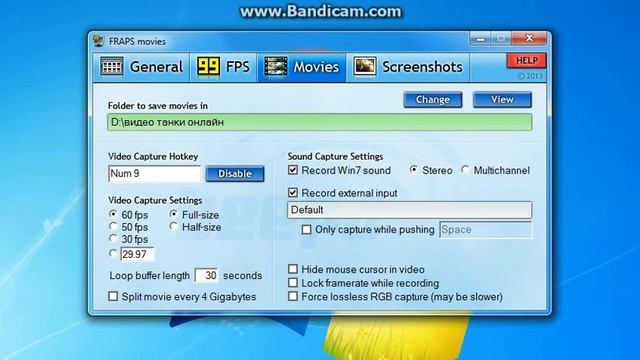Click the Movies filmstrip icon

pos(276,66)
